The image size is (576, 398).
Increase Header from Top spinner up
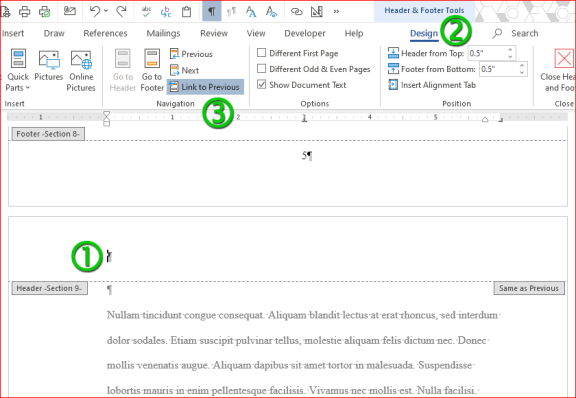click(x=510, y=50)
